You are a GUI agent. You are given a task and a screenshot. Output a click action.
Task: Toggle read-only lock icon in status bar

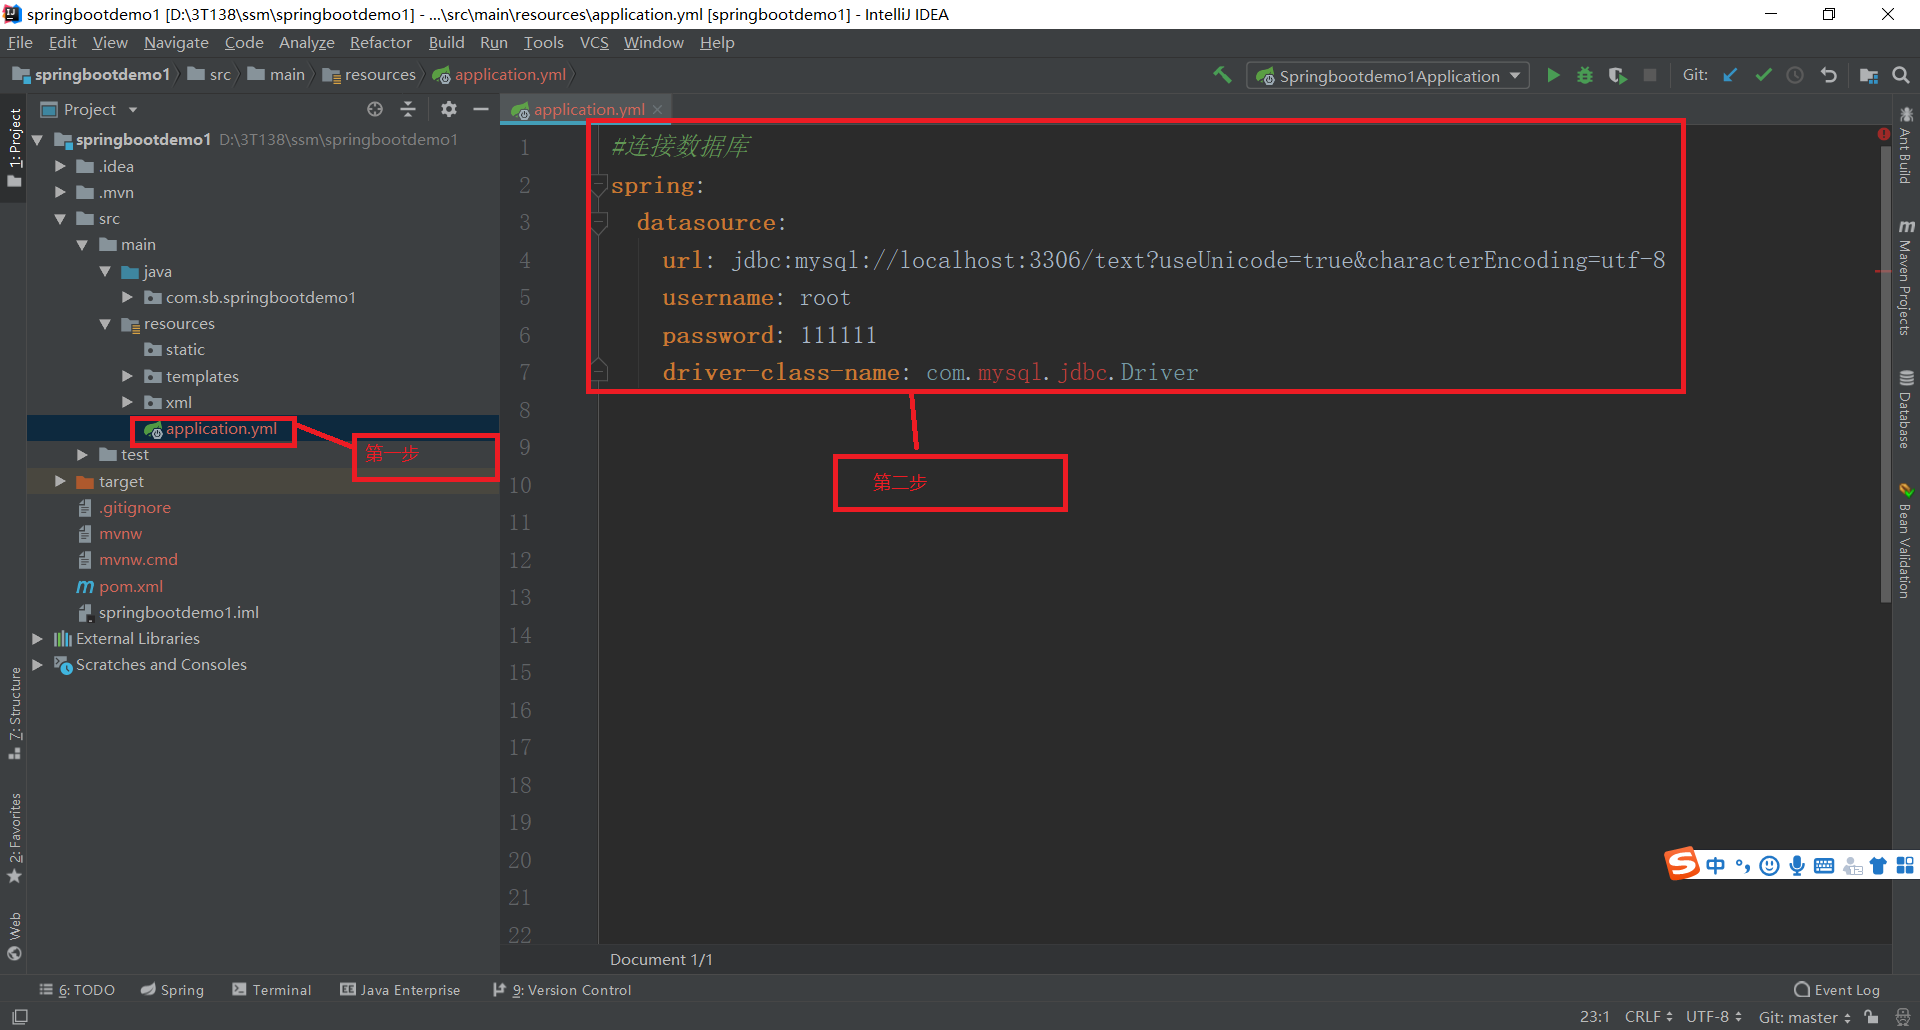point(1872,1017)
